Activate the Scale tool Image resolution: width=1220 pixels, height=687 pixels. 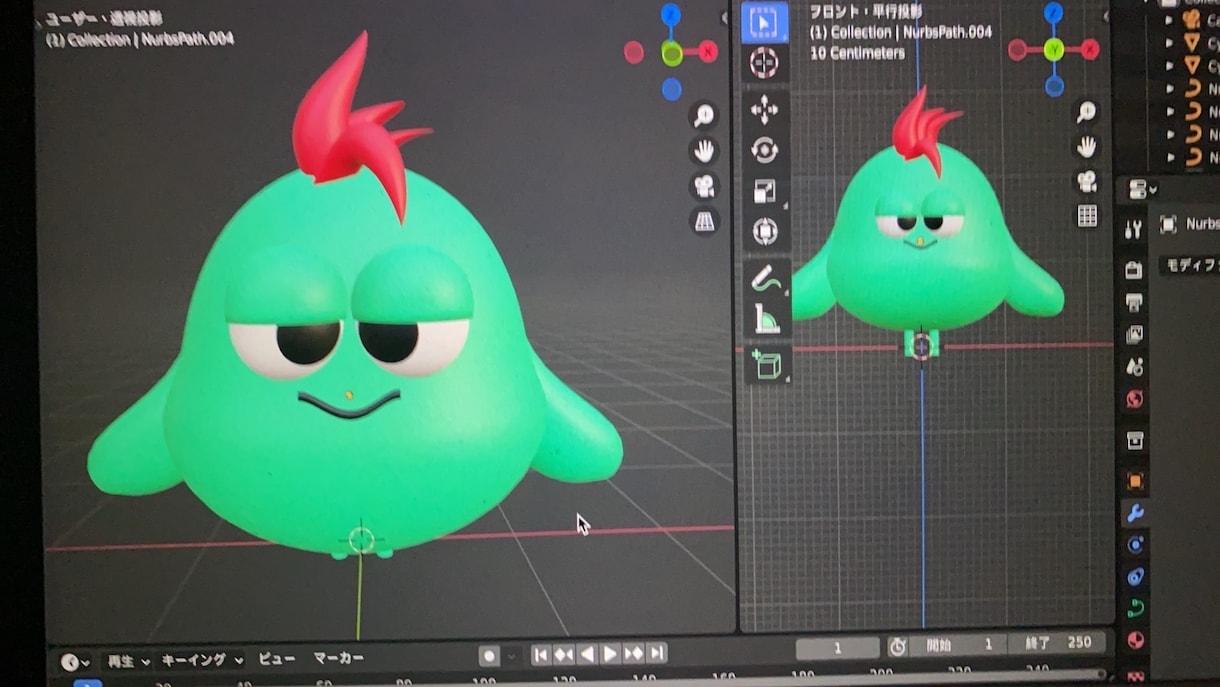tap(765, 191)
